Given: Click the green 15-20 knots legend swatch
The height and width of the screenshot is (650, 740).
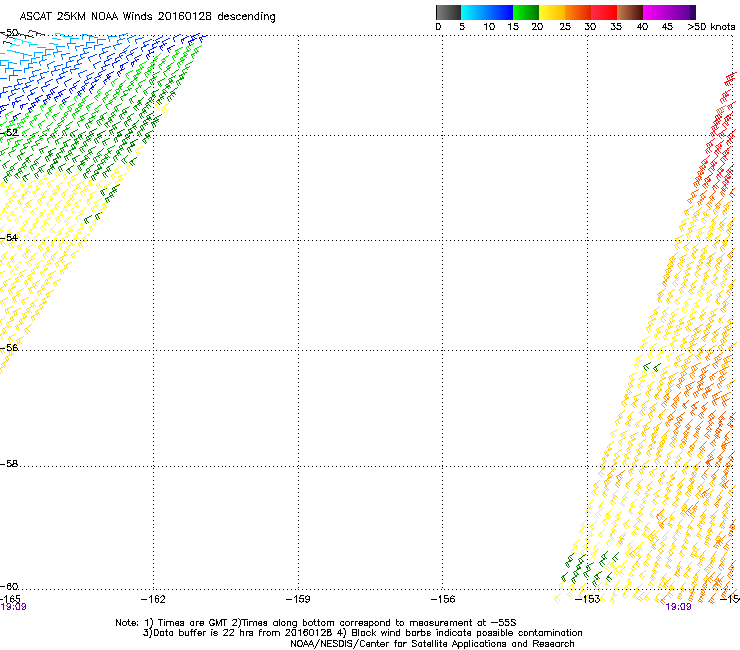Looking at the screenshot, I should tap(526, 12).
